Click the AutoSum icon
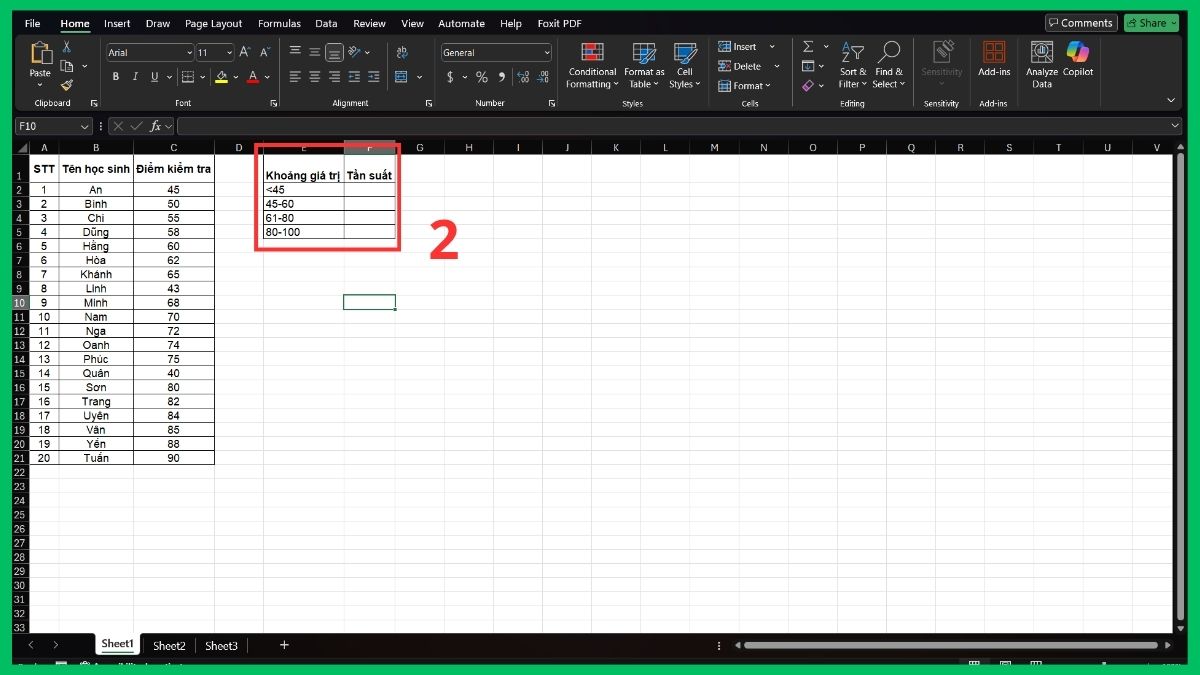1200x675 pixels. 808,47
